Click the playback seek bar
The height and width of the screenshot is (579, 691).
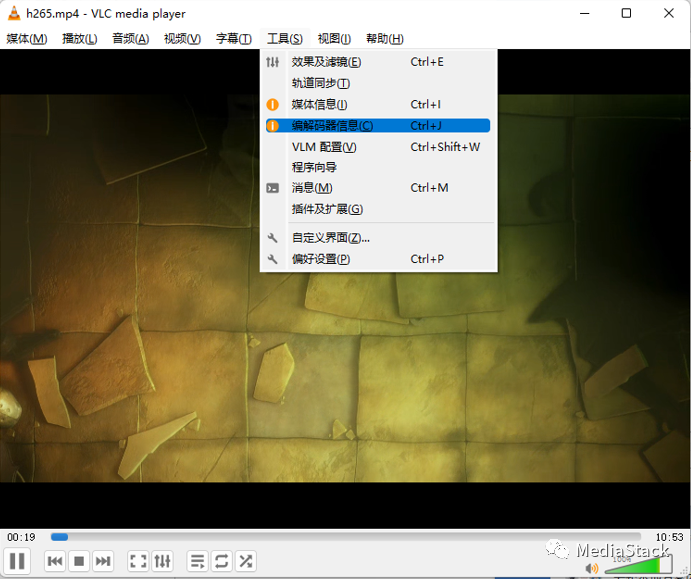coord(345,537)
